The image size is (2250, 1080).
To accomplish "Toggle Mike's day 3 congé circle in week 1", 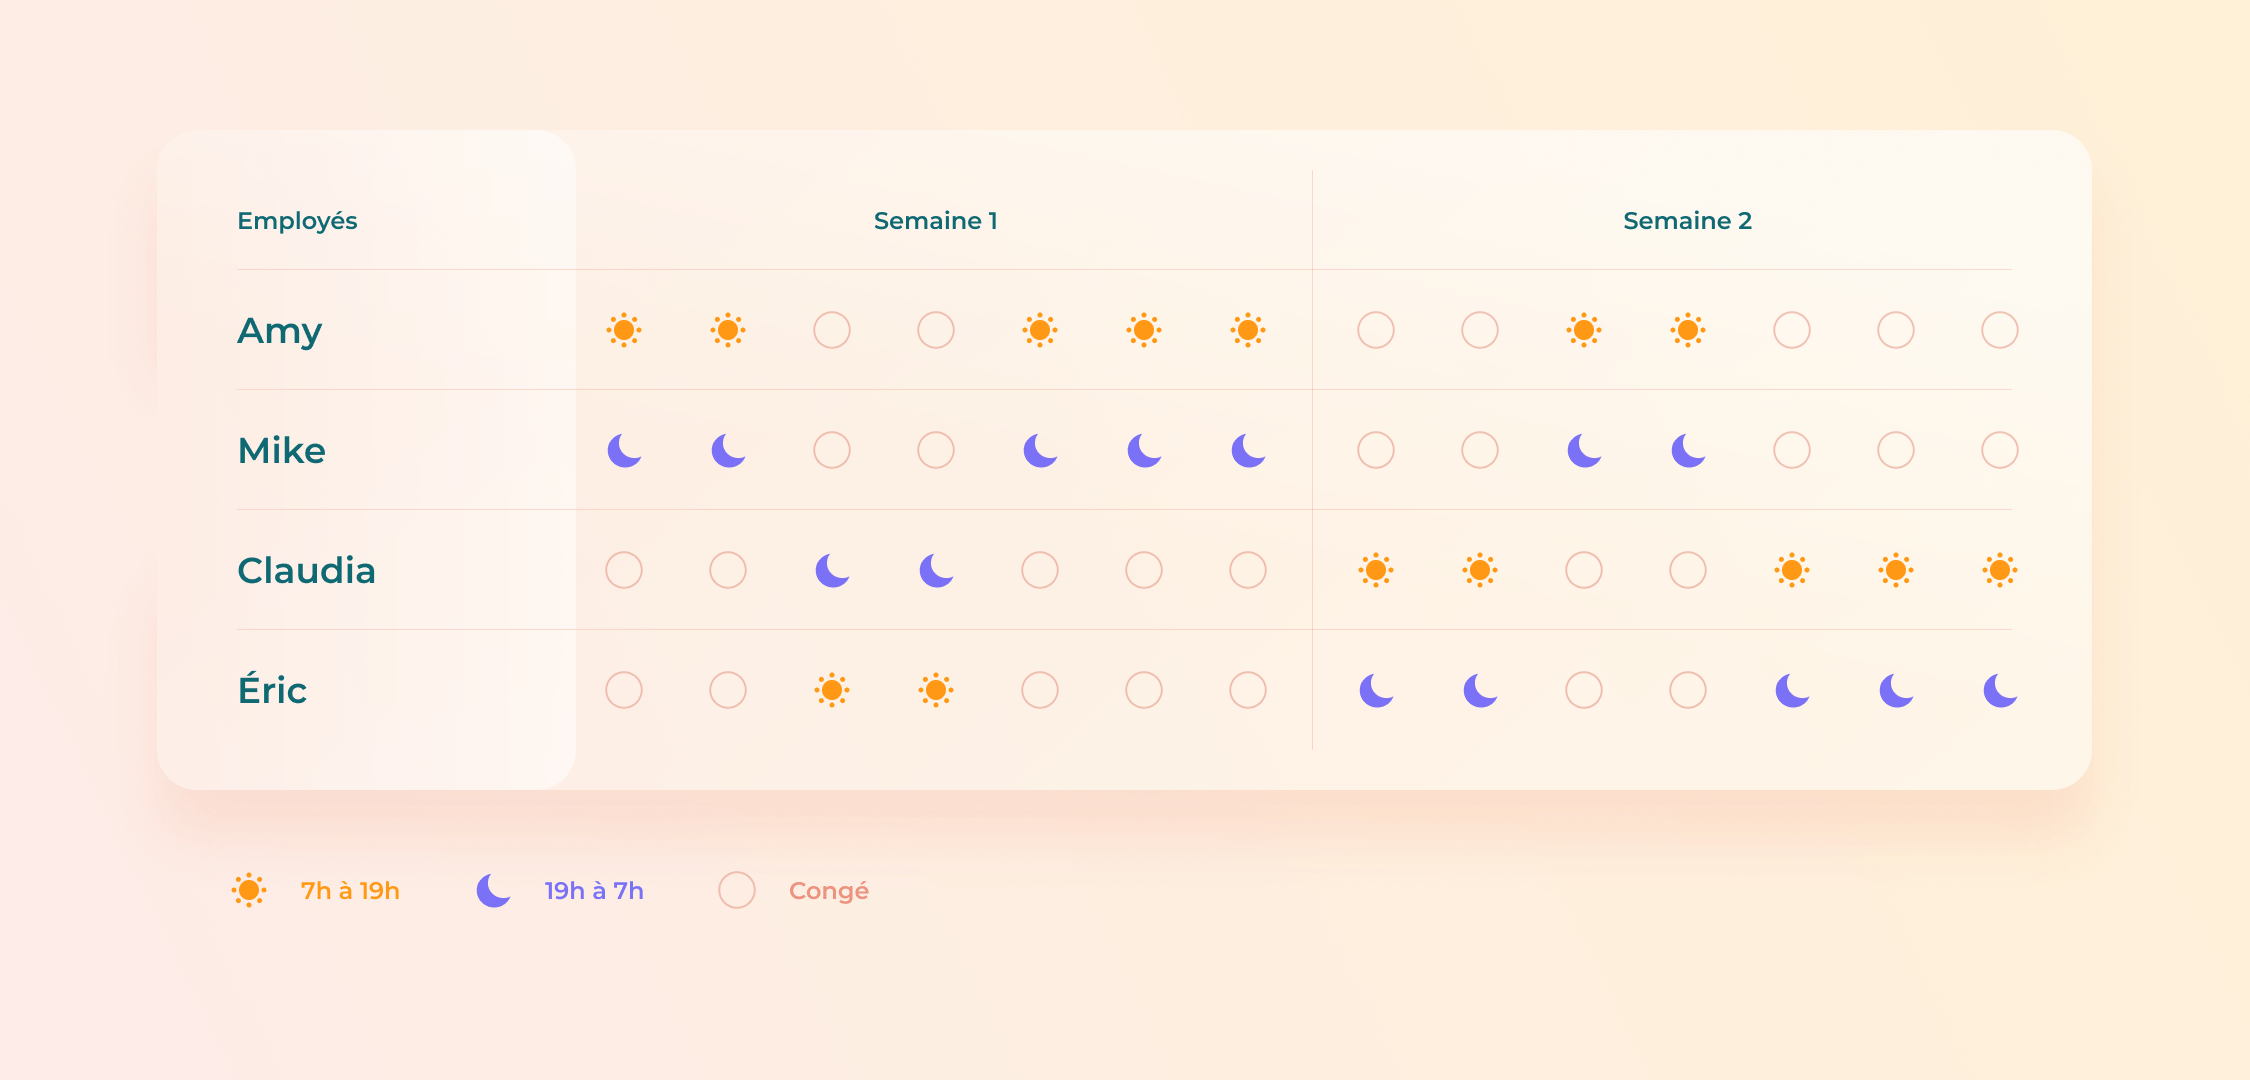I will click(831, 449).
